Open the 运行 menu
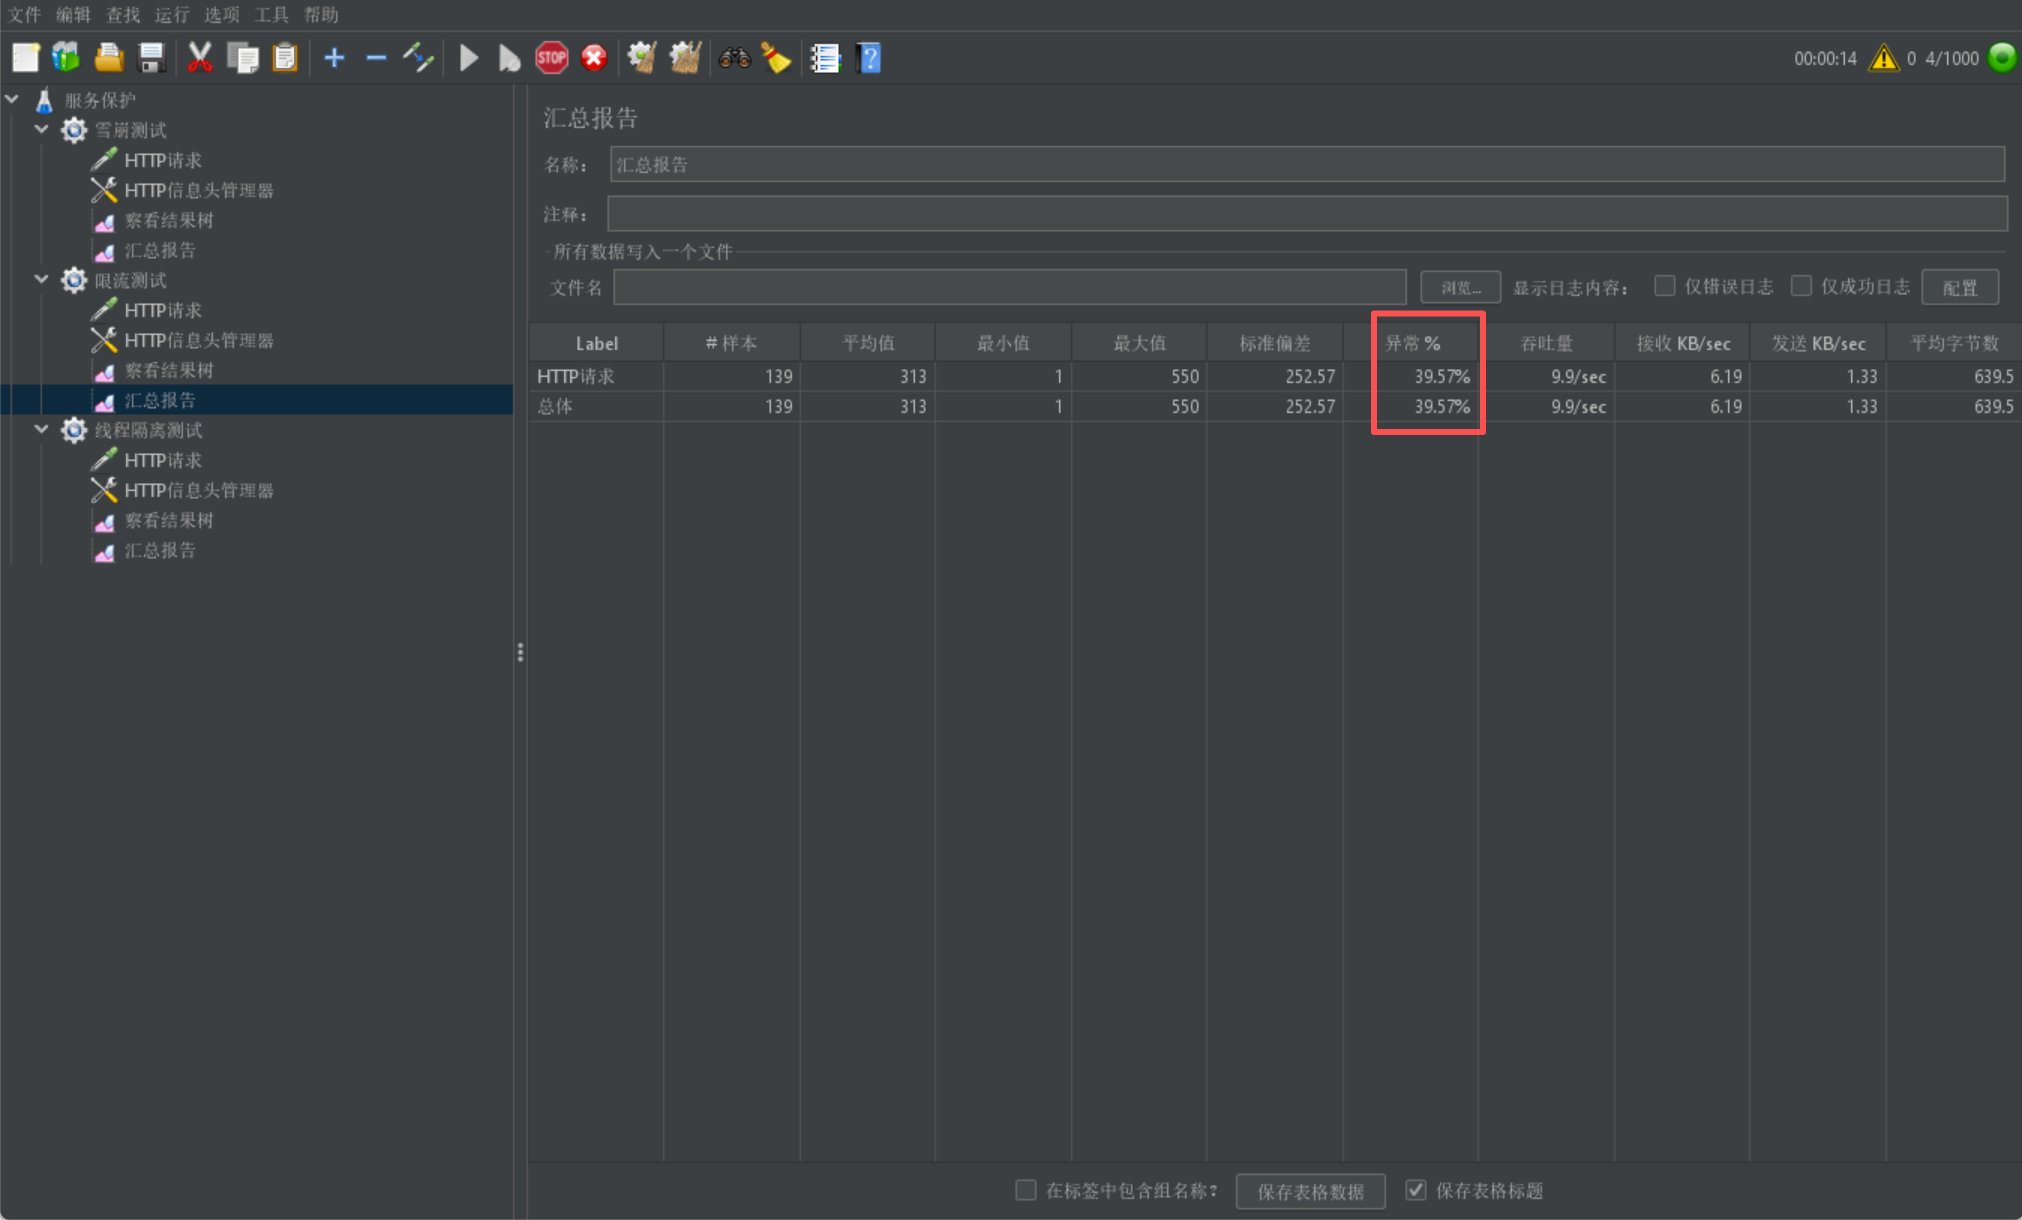The image size is (2022, 1220). [171, 15]
